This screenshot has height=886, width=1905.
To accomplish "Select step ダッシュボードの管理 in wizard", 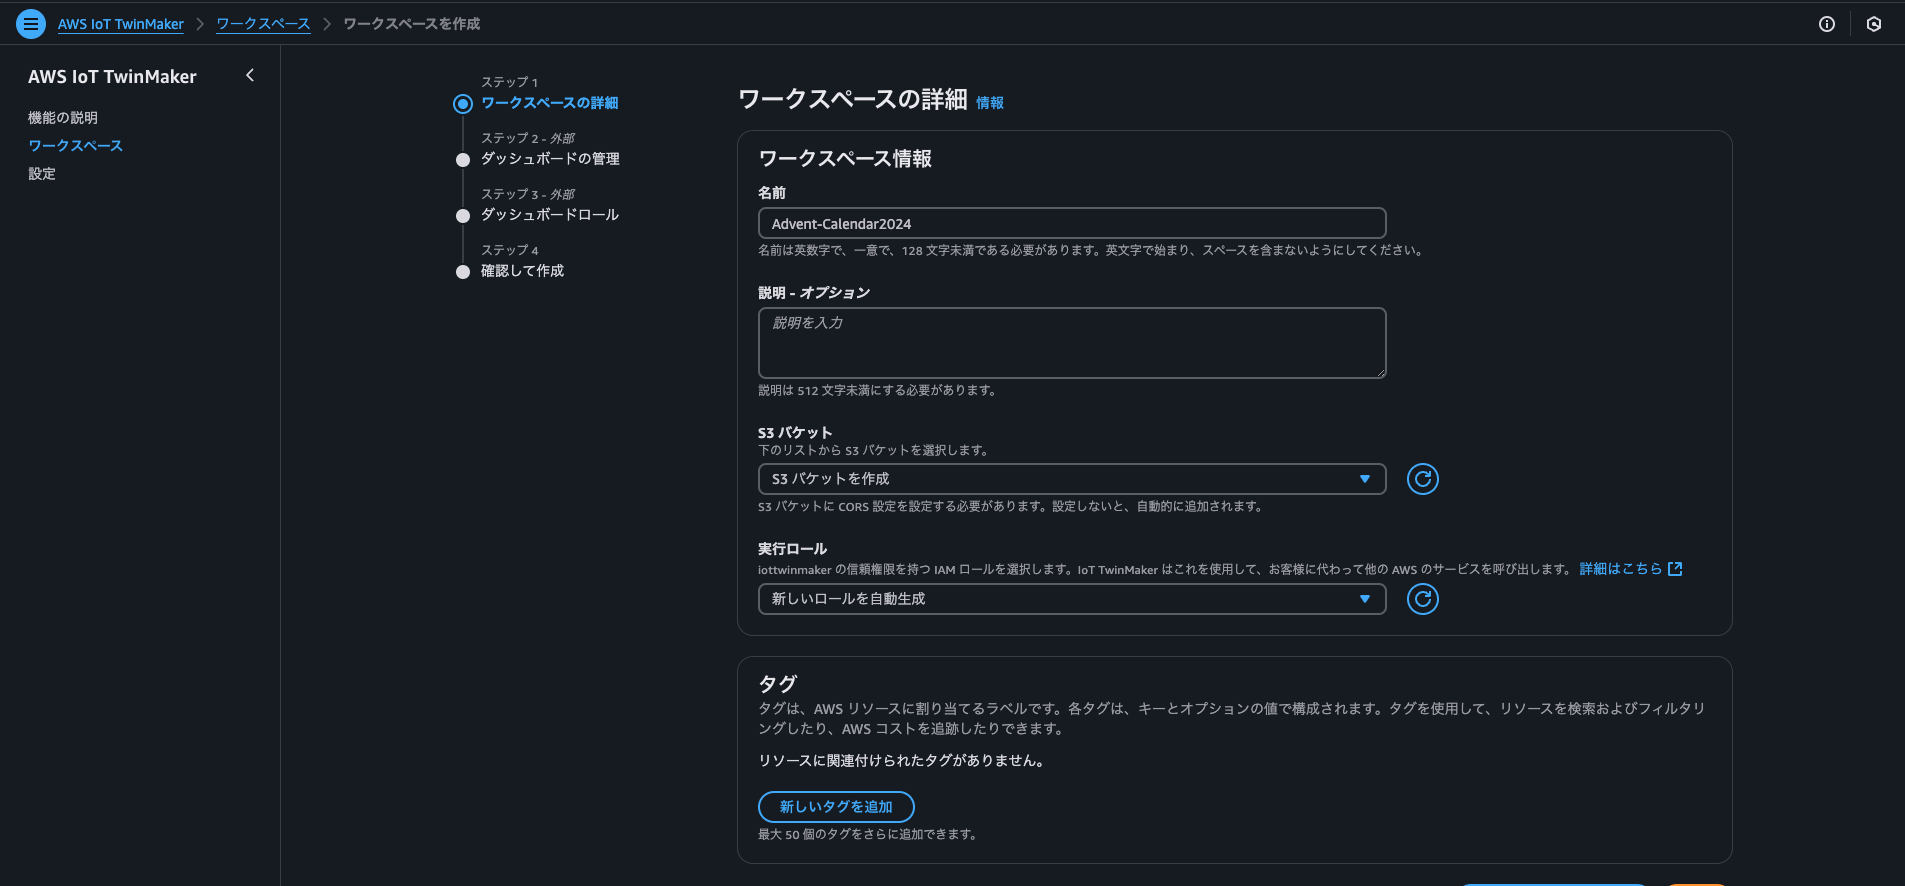I will click(550, 159).
